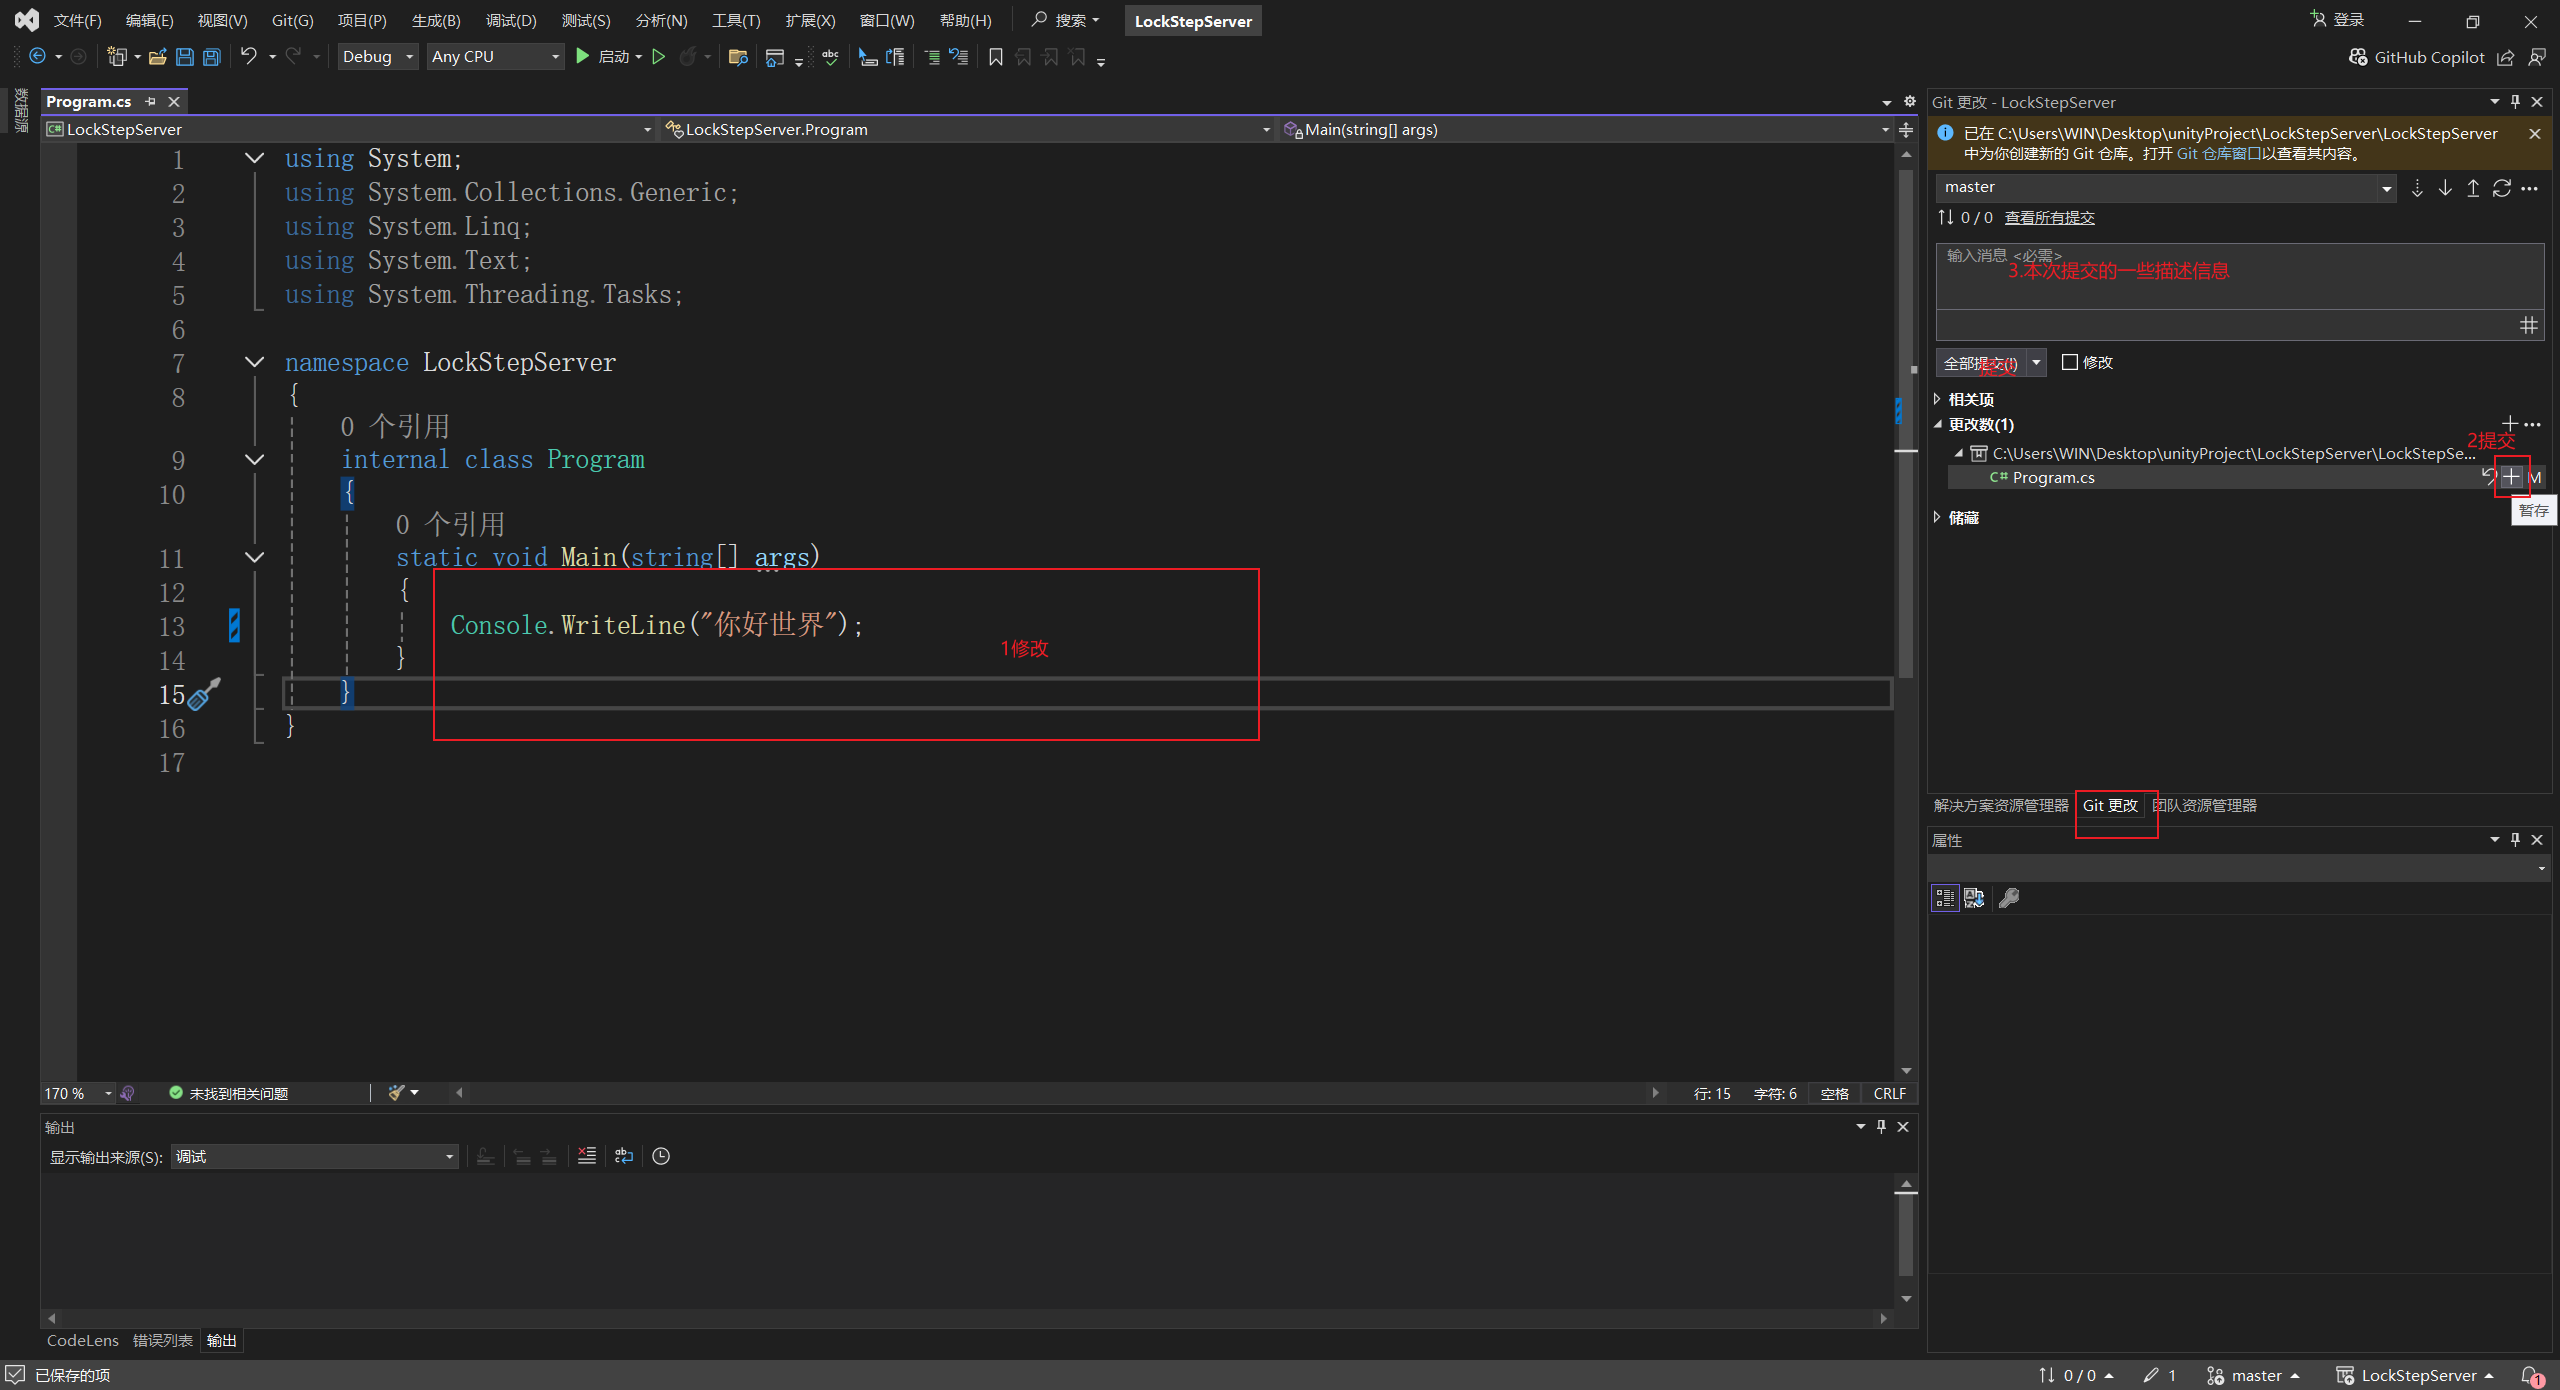Undo the last edit via toolbar icon
Viewport: 2560px width, 1390px height.
(x=248, y=56)
